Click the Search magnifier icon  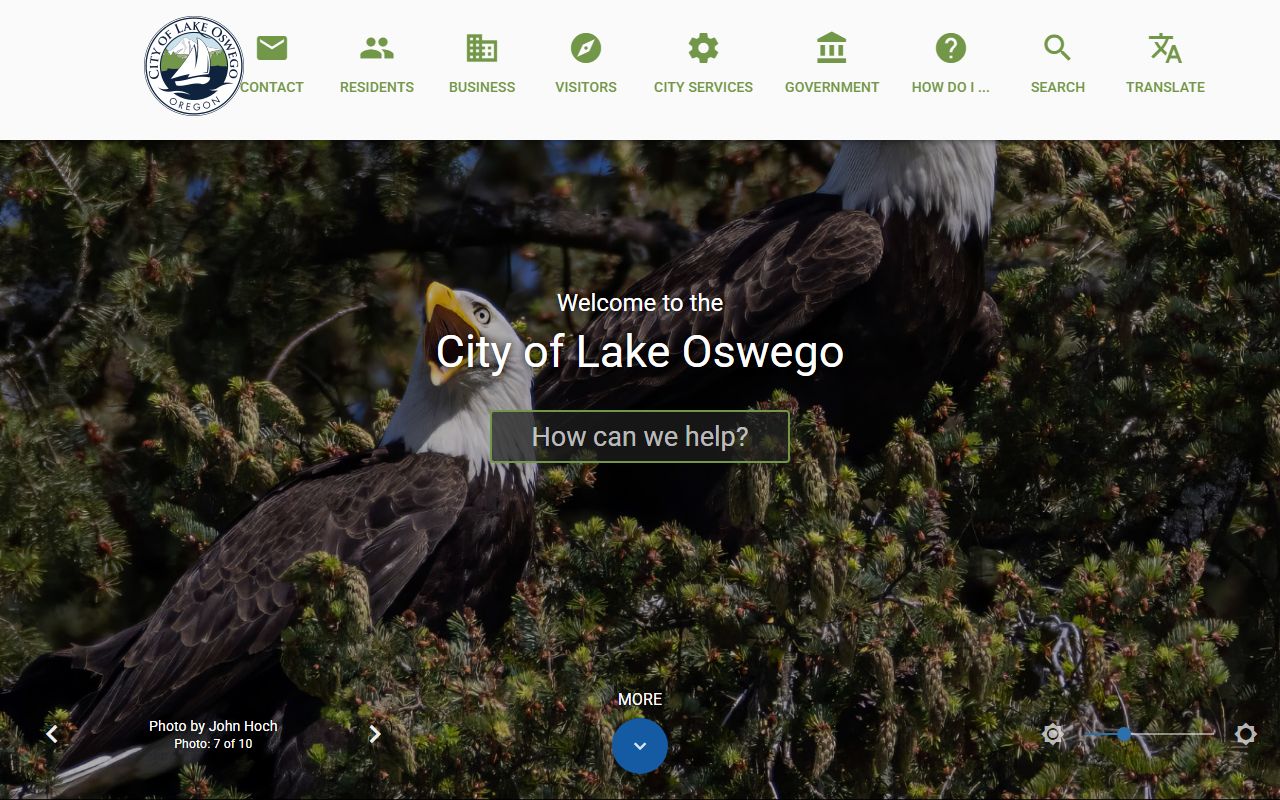tap(1058, 48)
